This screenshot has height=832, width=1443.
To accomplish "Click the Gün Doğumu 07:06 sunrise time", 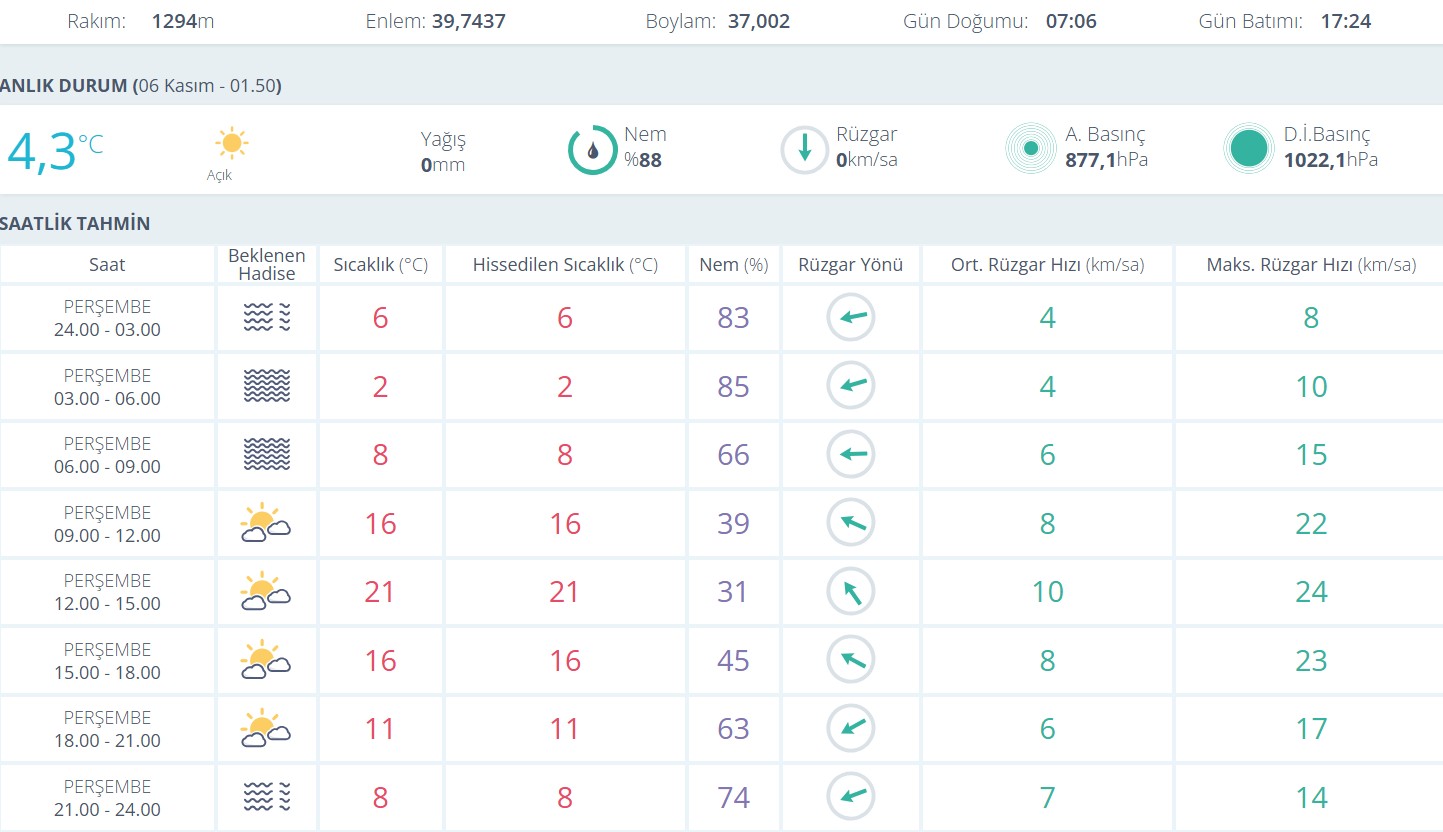I will [1070, 21].
